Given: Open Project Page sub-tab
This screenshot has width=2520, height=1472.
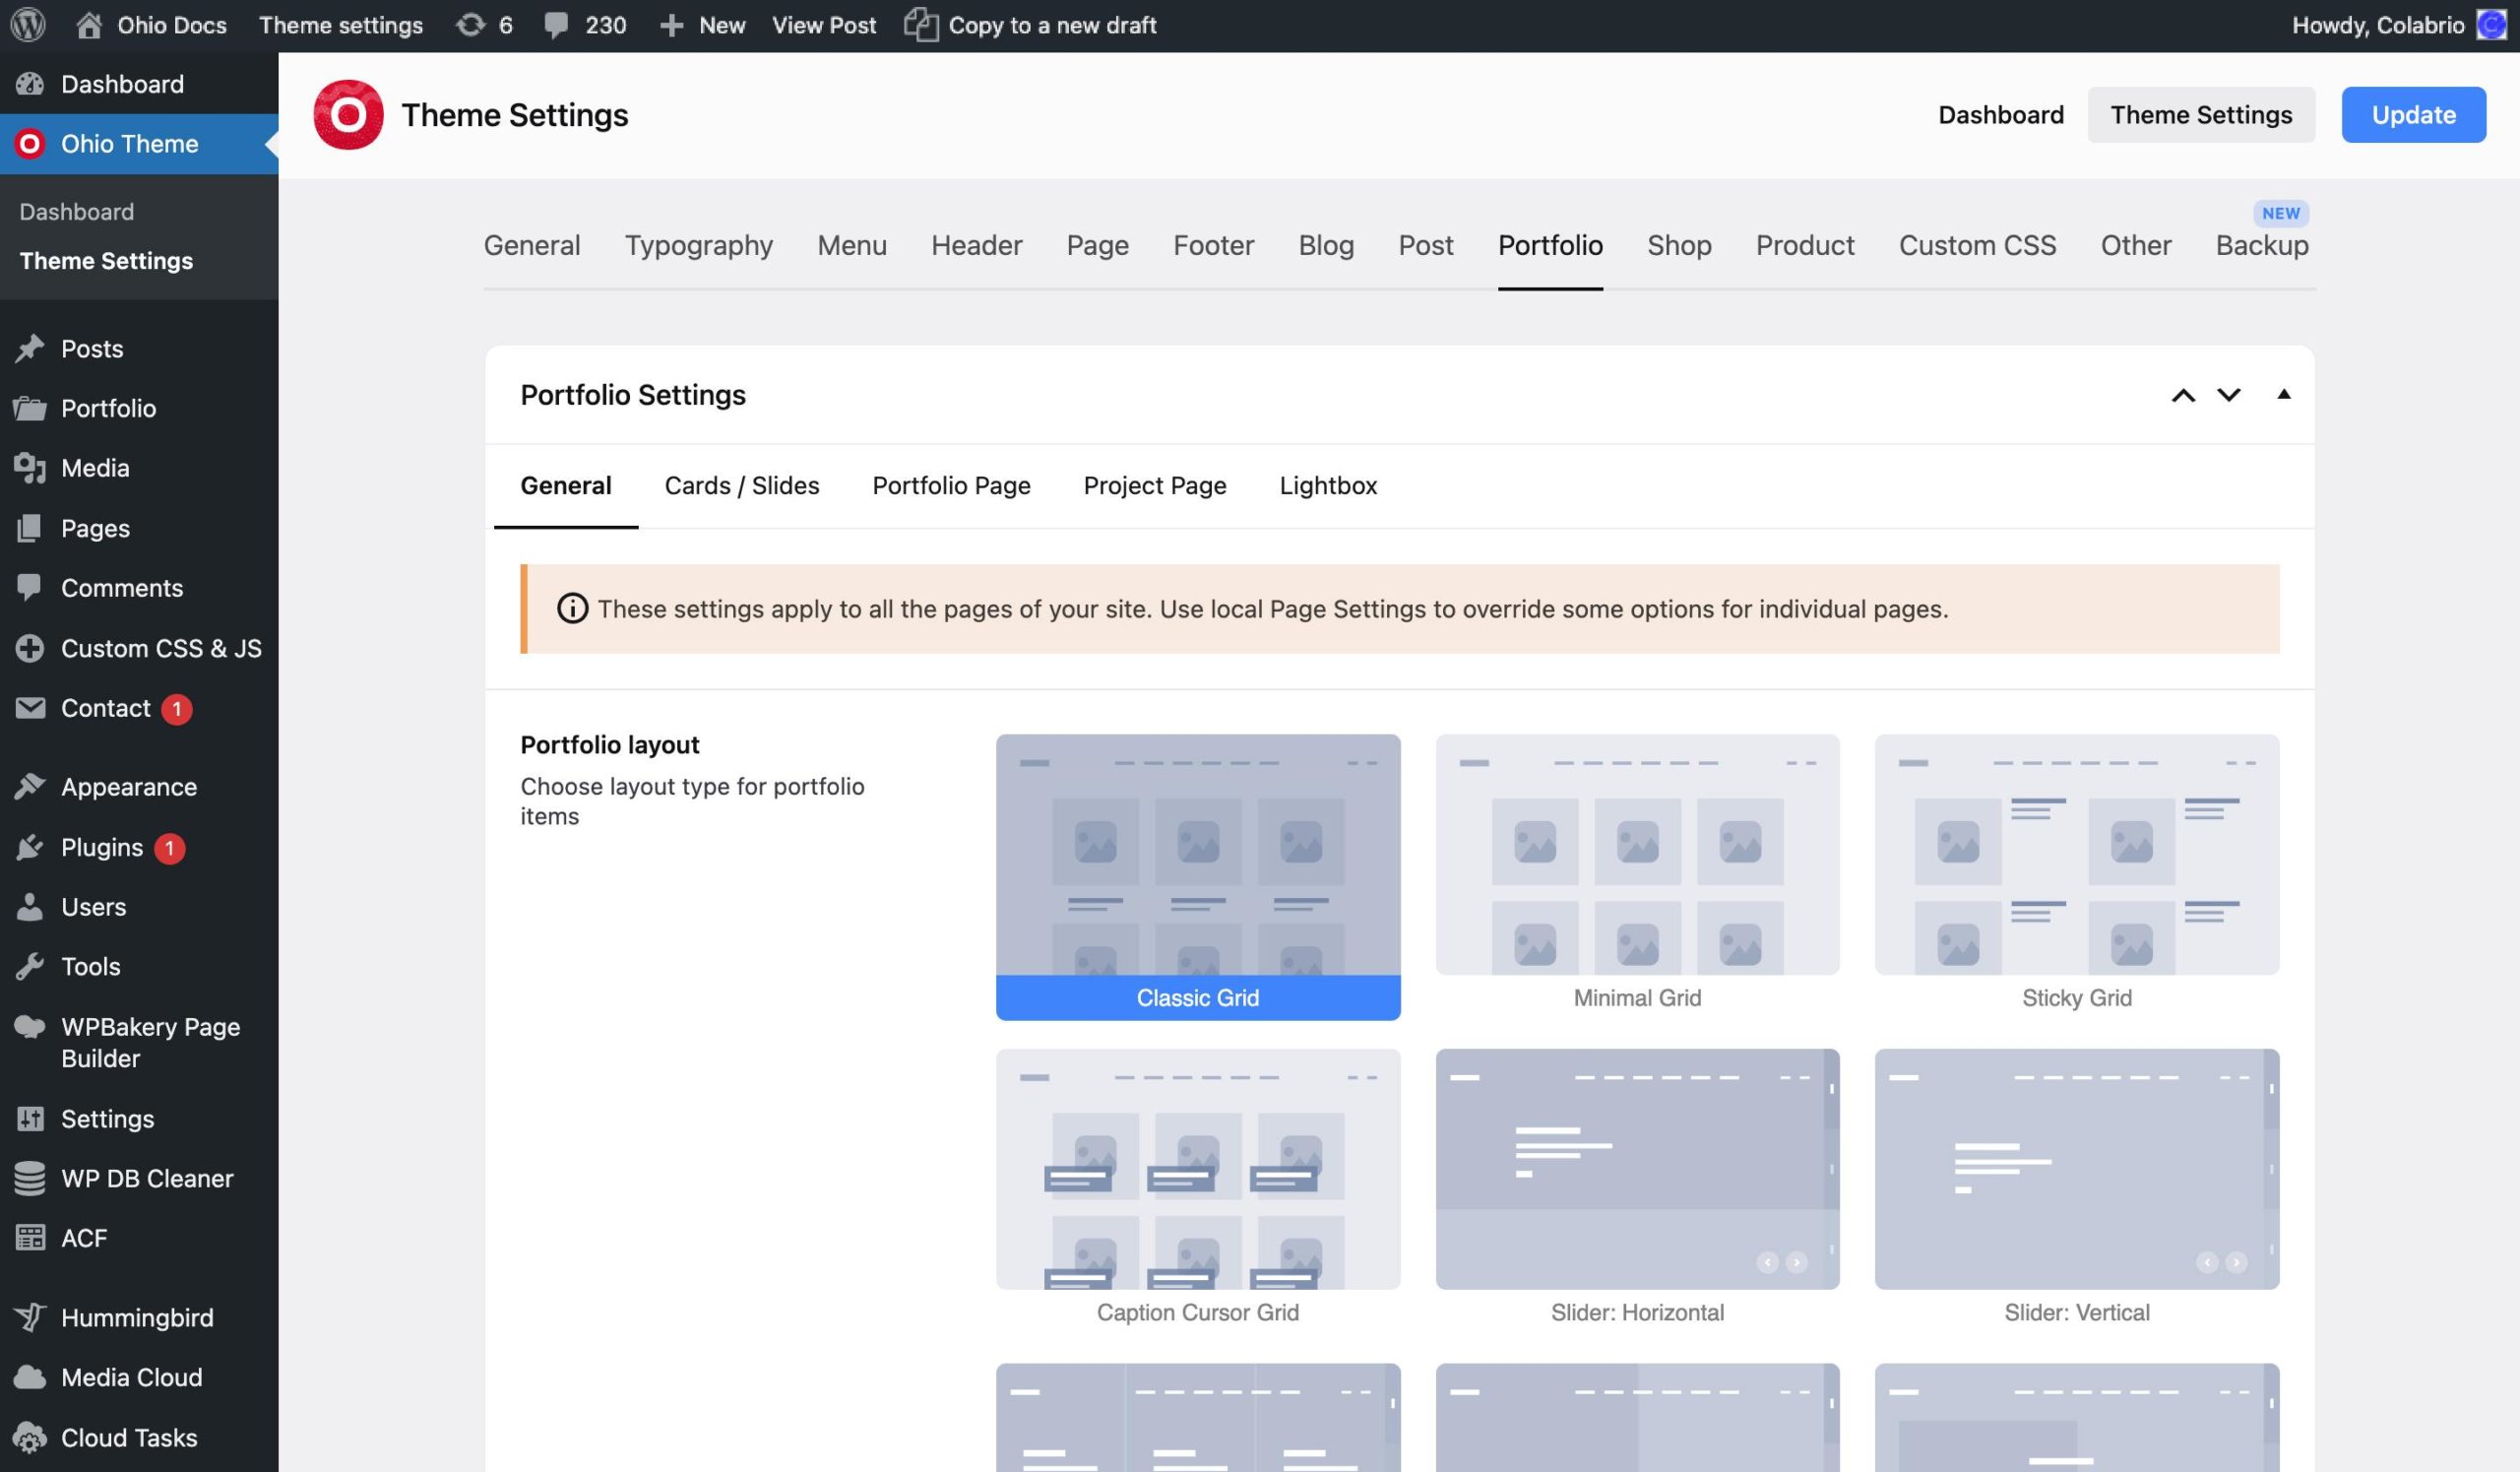Looking at the screenshot, I should coord(1155,486).
